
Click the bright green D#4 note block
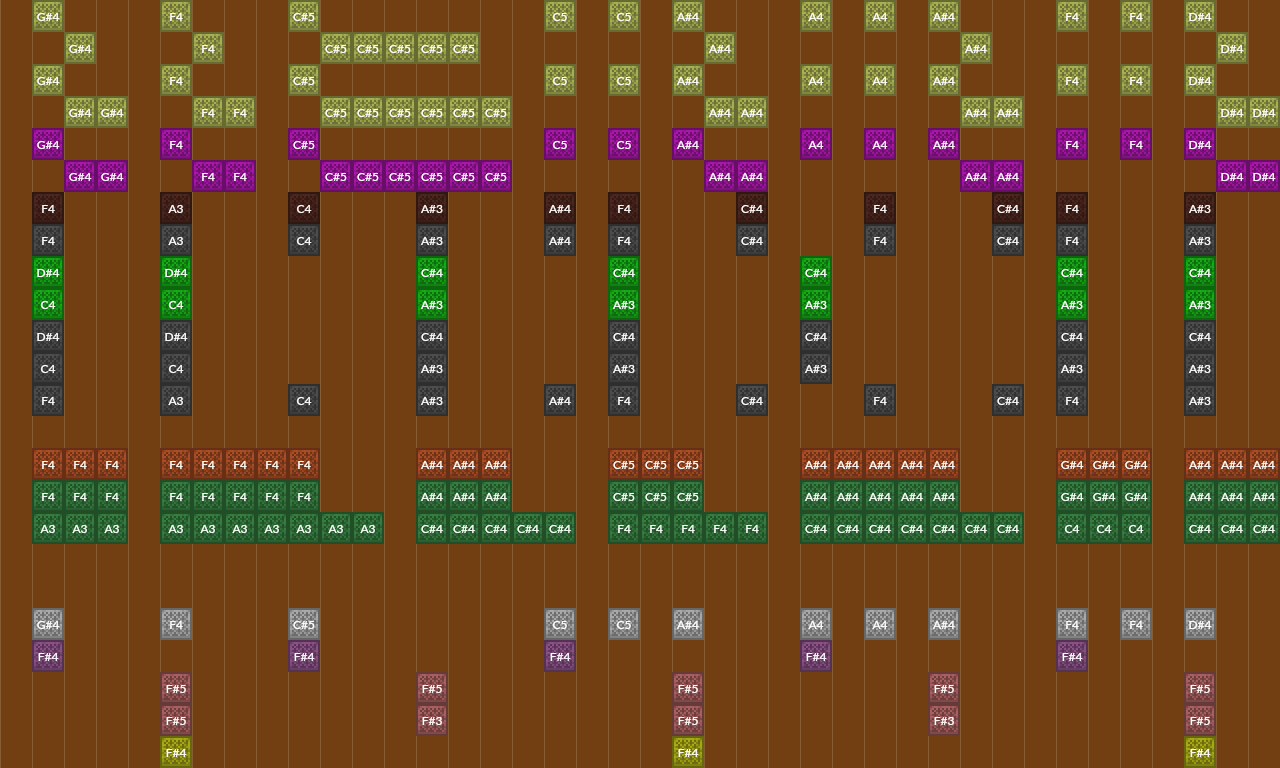[48, 272]
